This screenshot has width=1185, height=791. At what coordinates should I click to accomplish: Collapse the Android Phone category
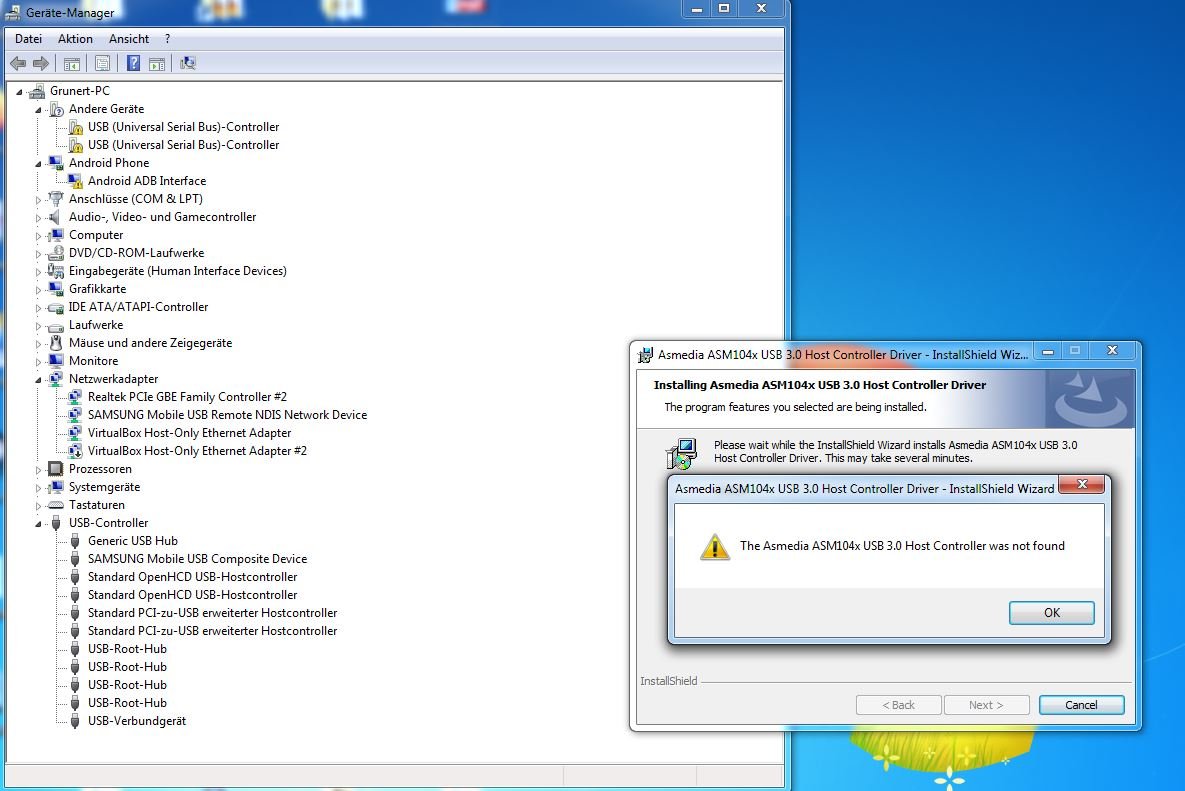(x=39, y=163)
